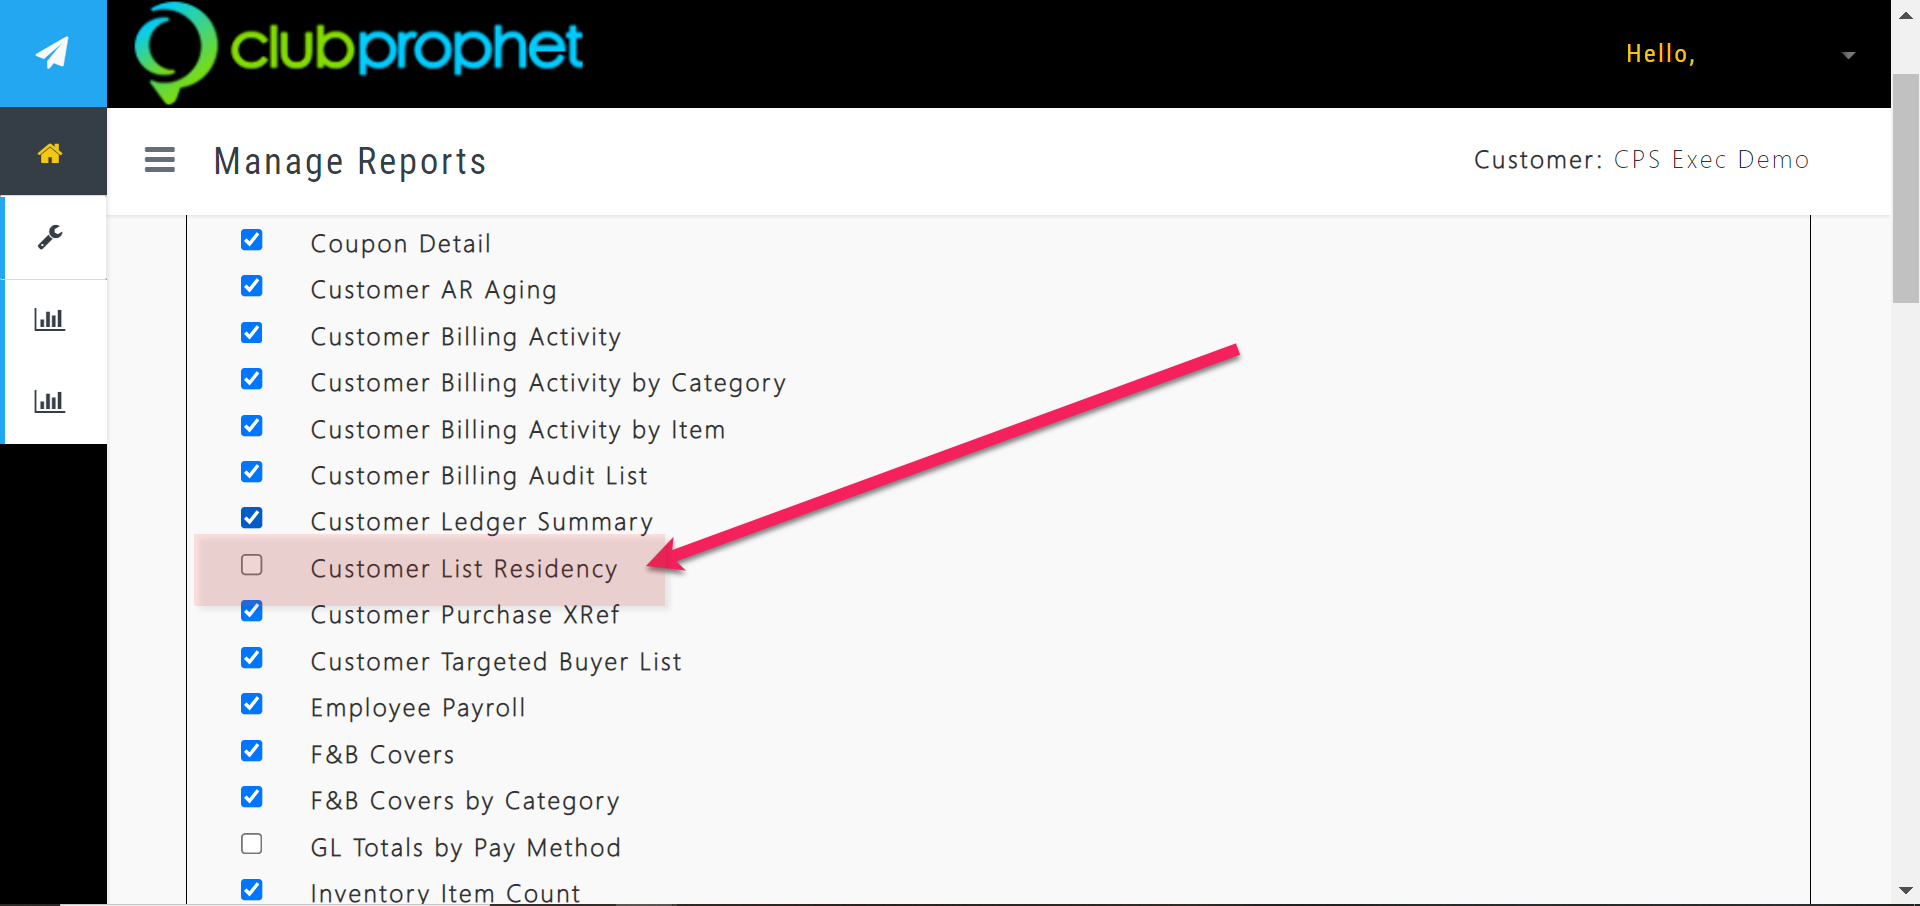Toggle the hamburger menu icon
Viewport: 1920px width, 906px height.
(160, 160)
